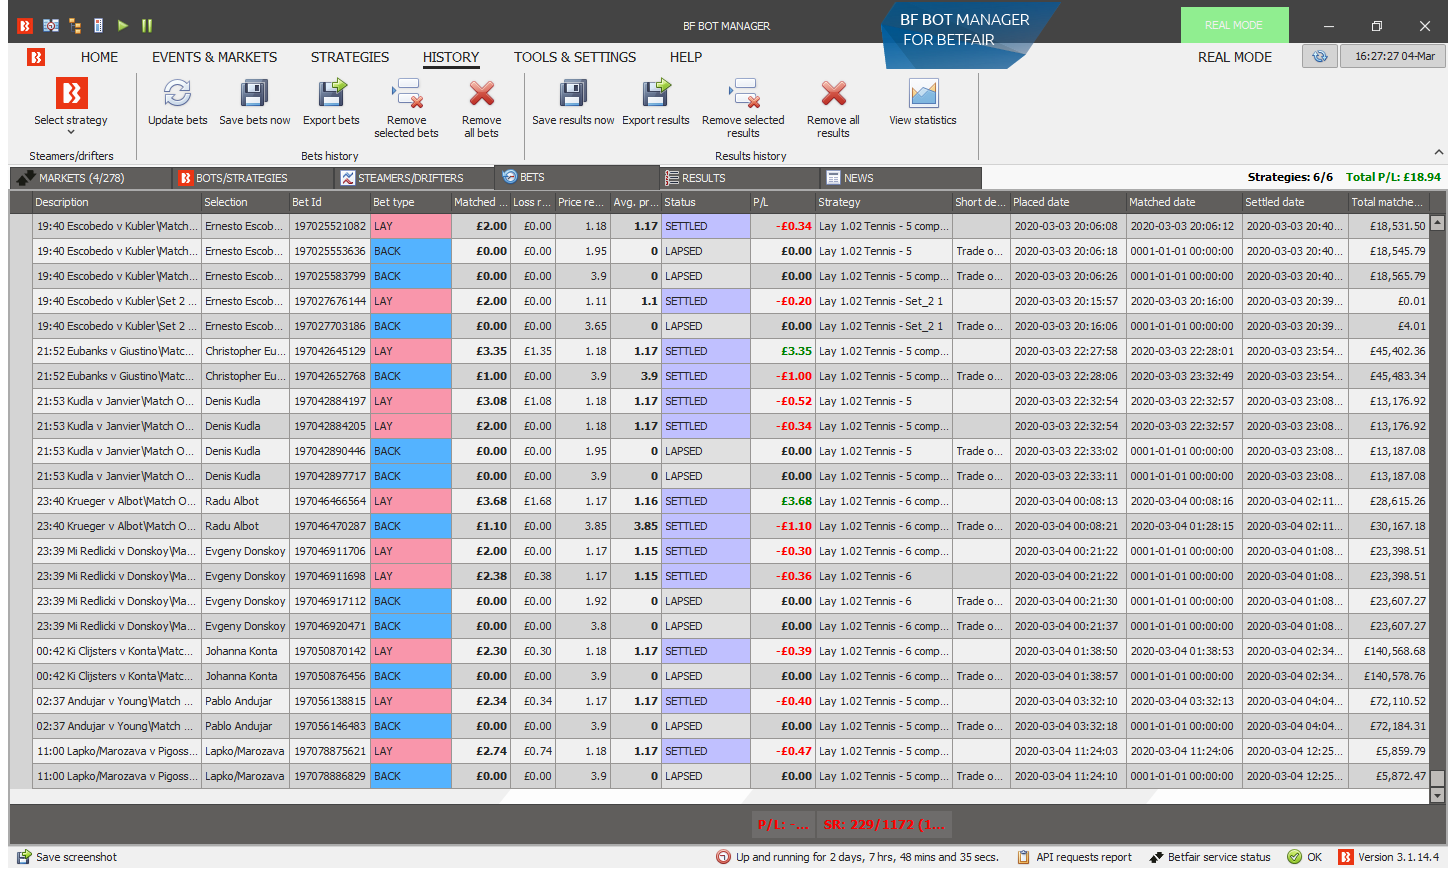This screenshot has height=876, width=1456.
Task: Click the Save screenshot status bar icon
Action: tap(24, 857)
